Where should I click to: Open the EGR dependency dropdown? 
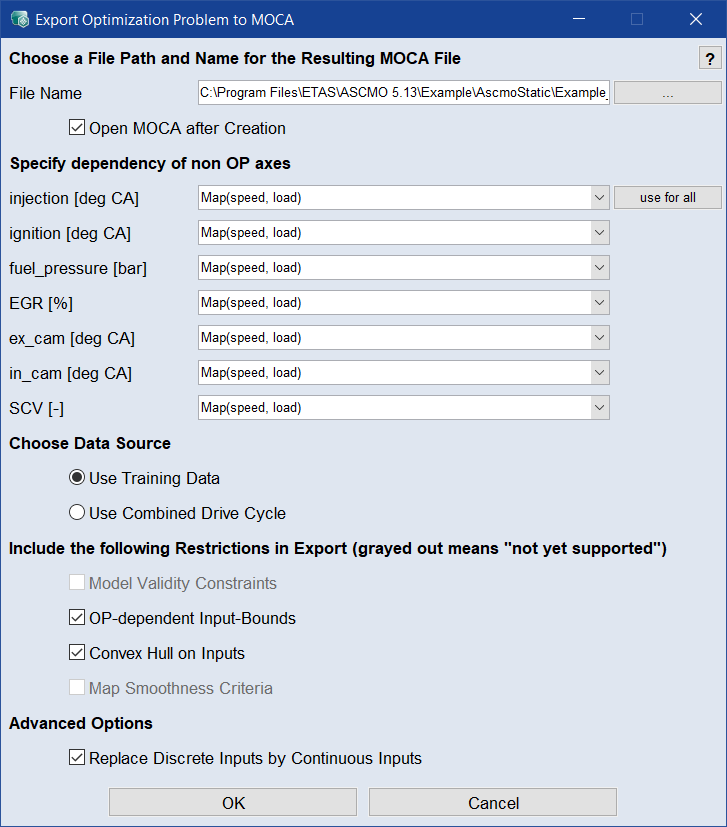tap(599, 303)
